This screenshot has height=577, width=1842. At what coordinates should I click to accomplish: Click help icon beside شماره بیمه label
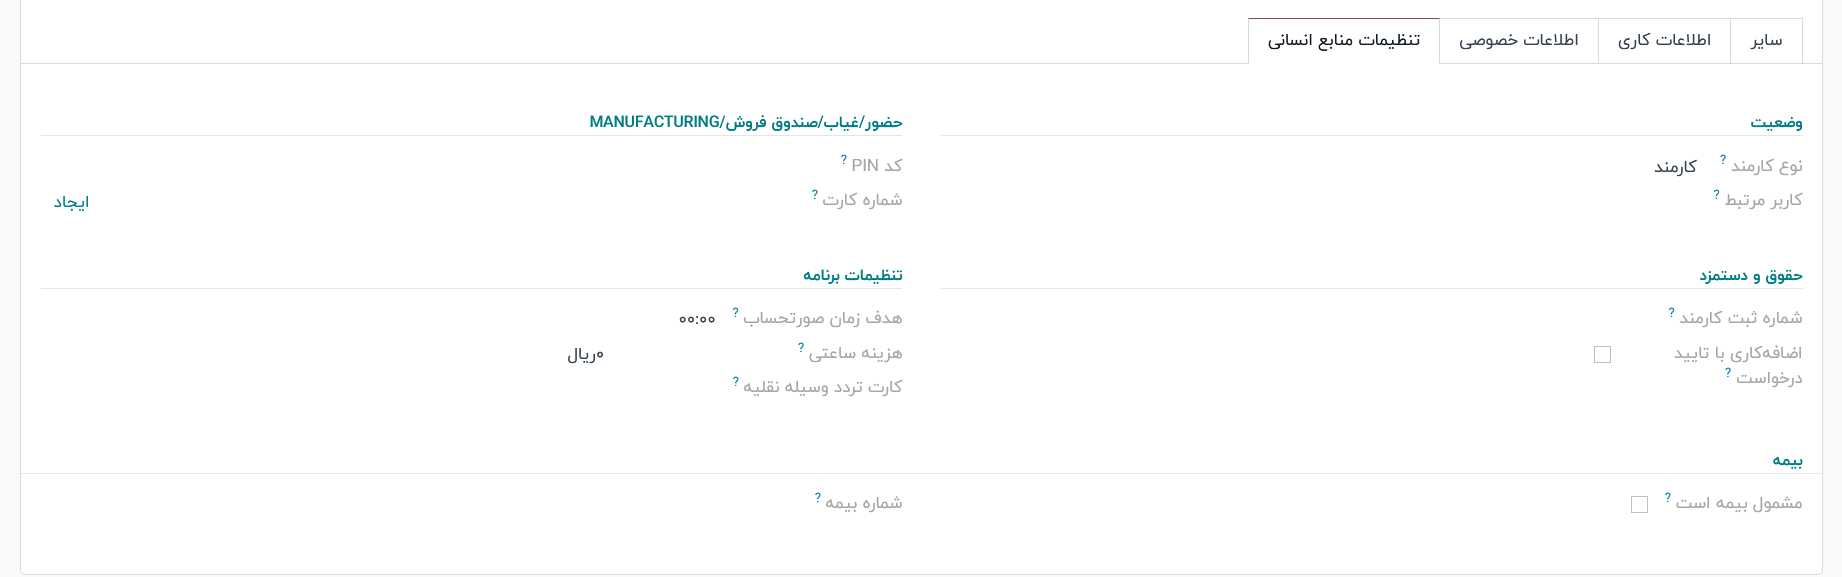pyautogui.click(x=817, y=497)
